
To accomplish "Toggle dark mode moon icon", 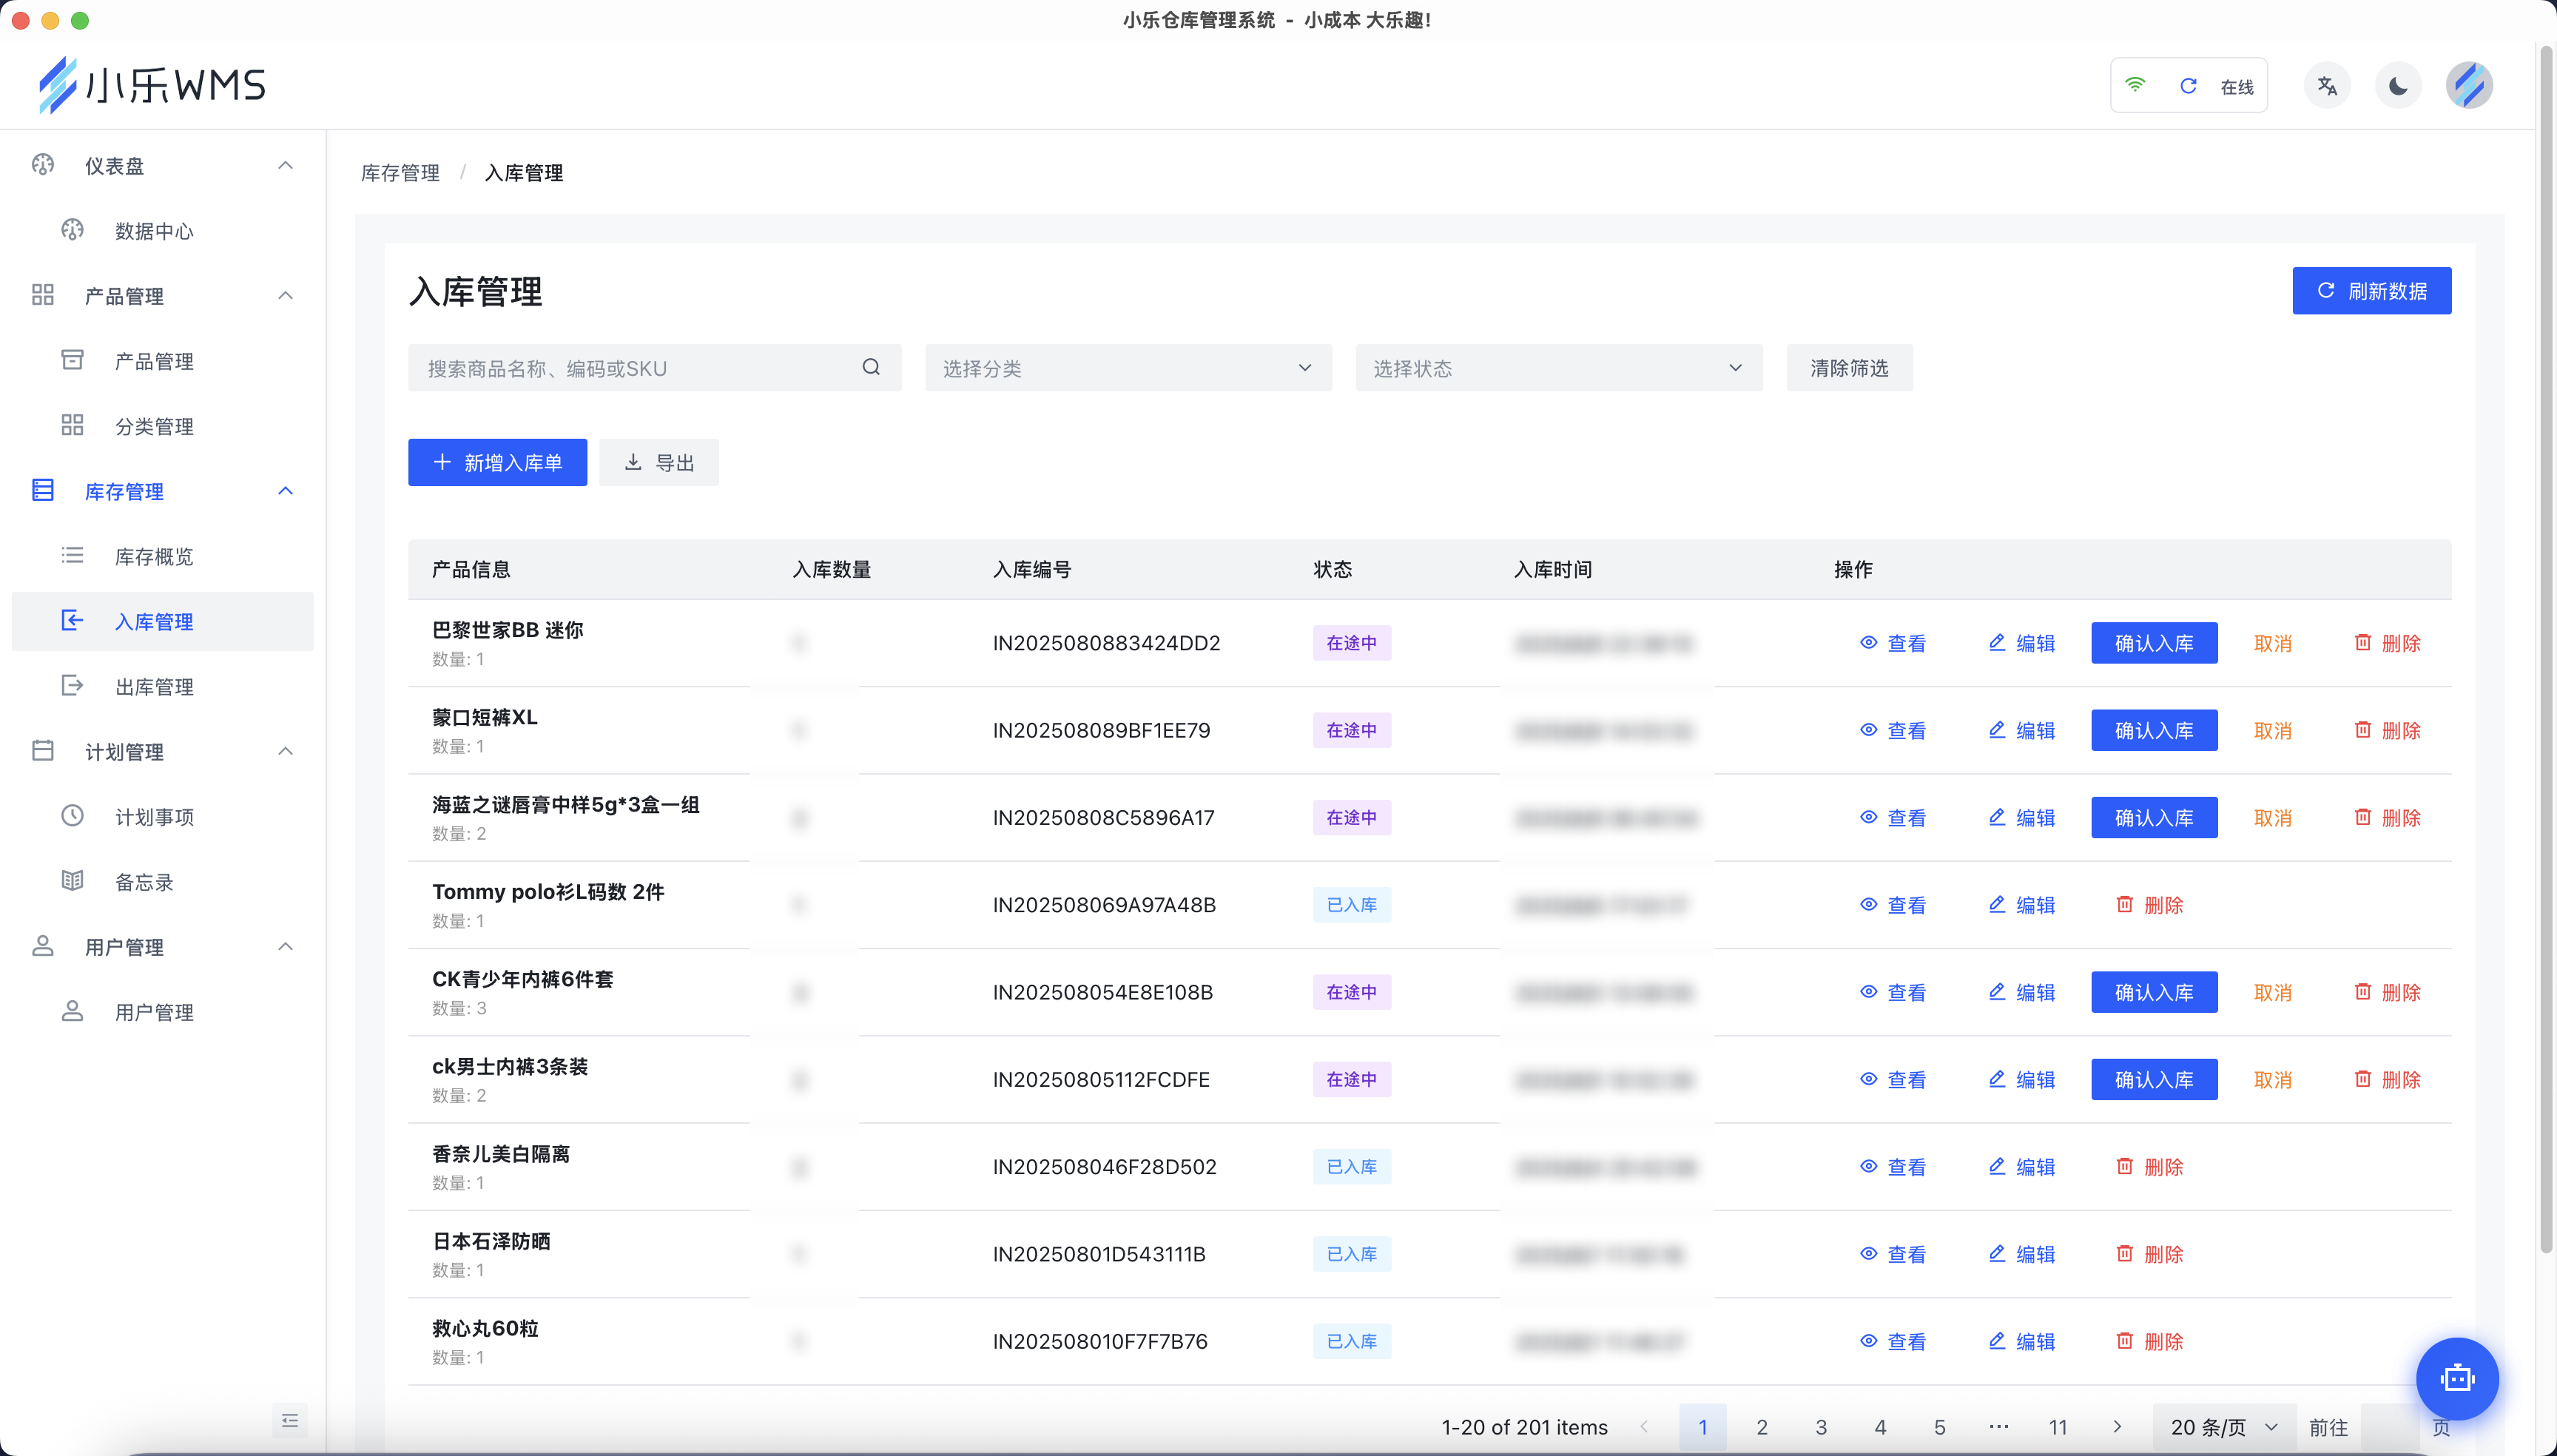I will (x=2397, y=86).
